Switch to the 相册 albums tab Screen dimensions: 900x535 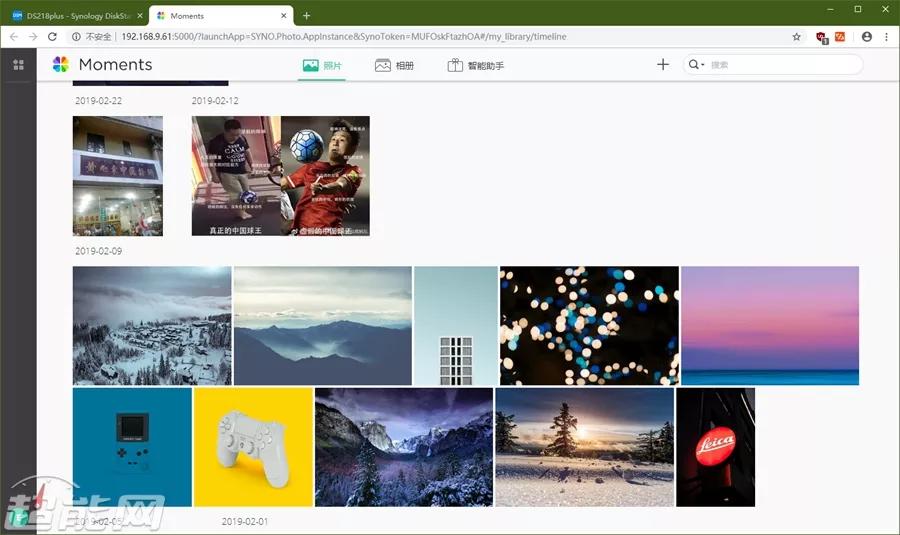[x=394, y=65]
